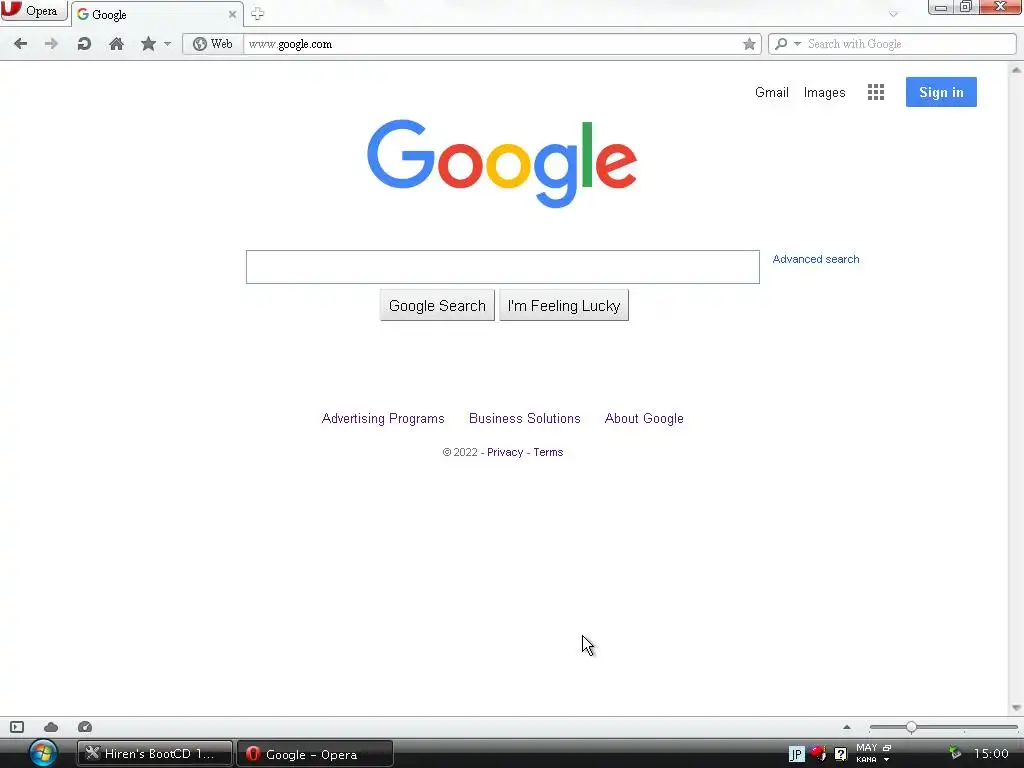This screenshot has width=1024, height=768.
Task: Go back with the back arrow
Action: point(20,44)
